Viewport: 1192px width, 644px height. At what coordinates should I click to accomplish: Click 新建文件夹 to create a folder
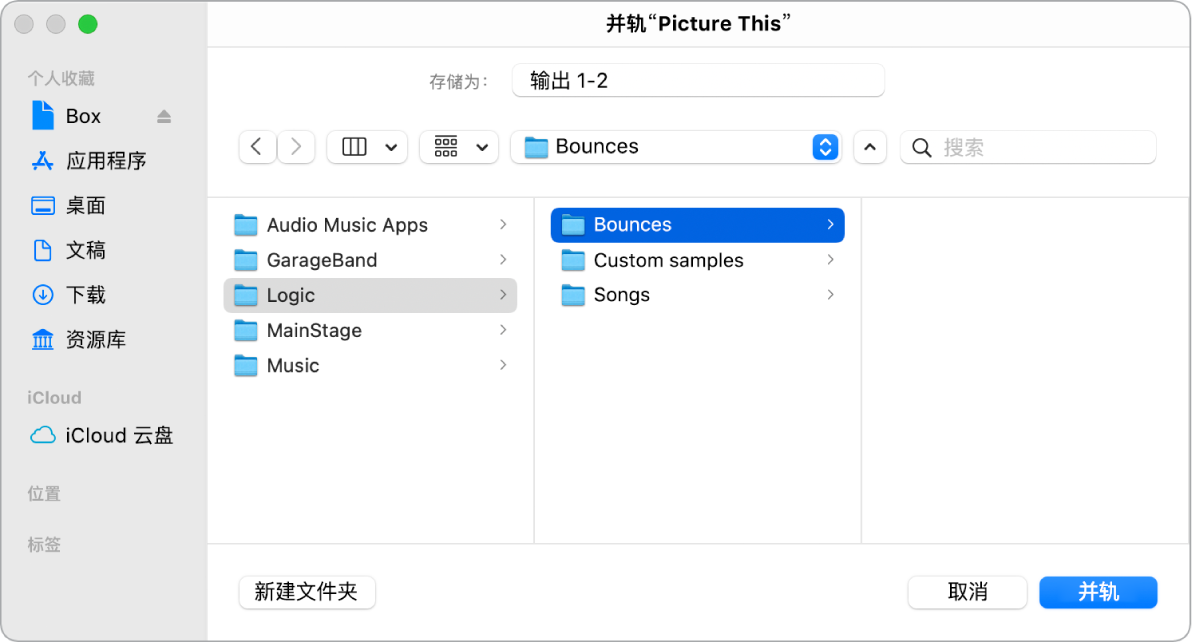tap(307, 592)
